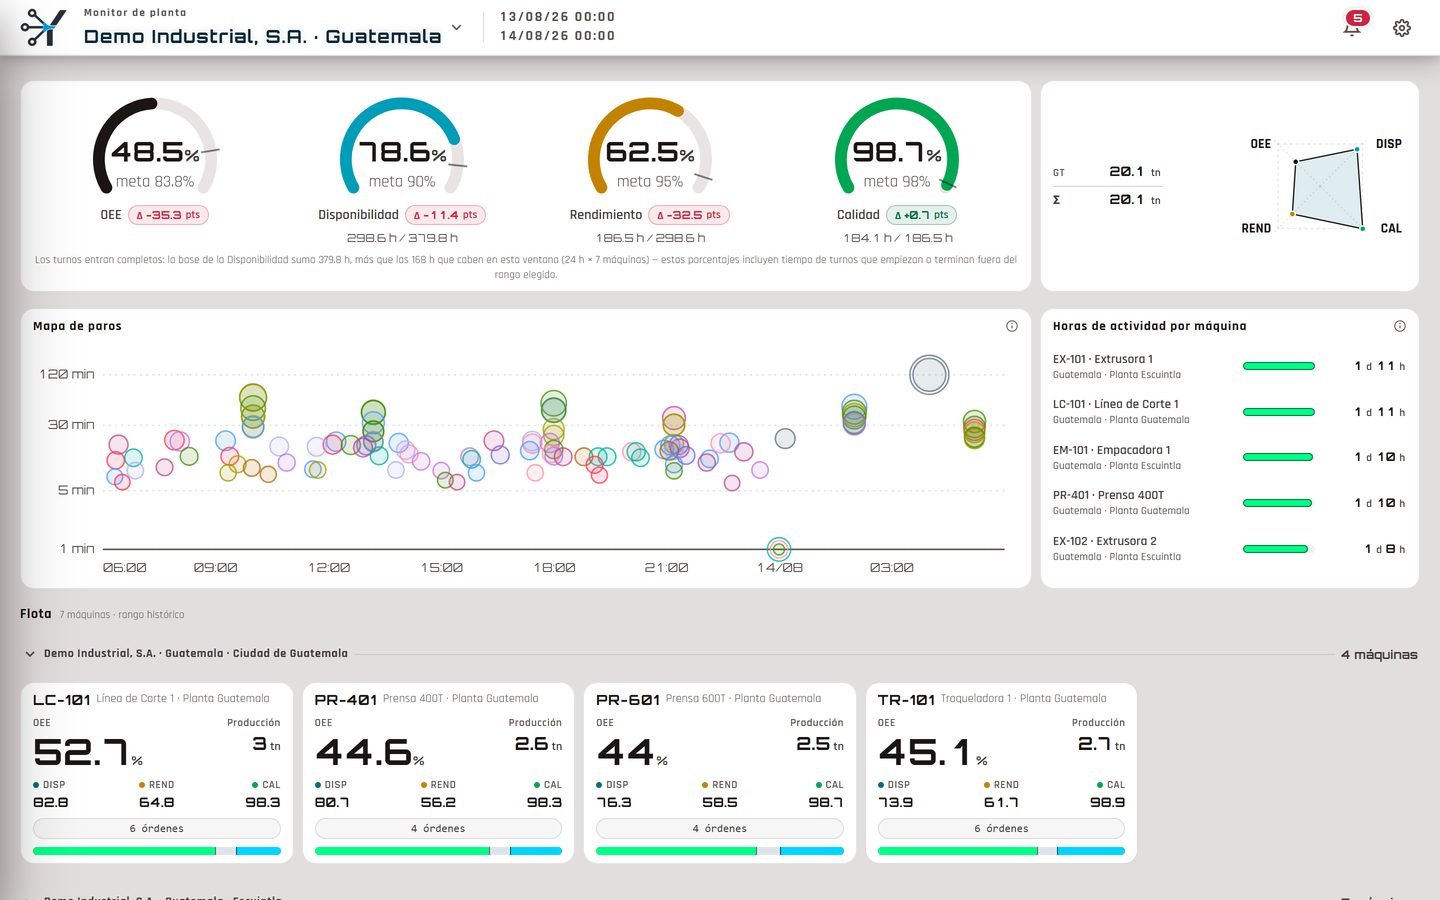
Task: Collapse the Ciudad de Guatemala machine group
Action: coord(30,654)
